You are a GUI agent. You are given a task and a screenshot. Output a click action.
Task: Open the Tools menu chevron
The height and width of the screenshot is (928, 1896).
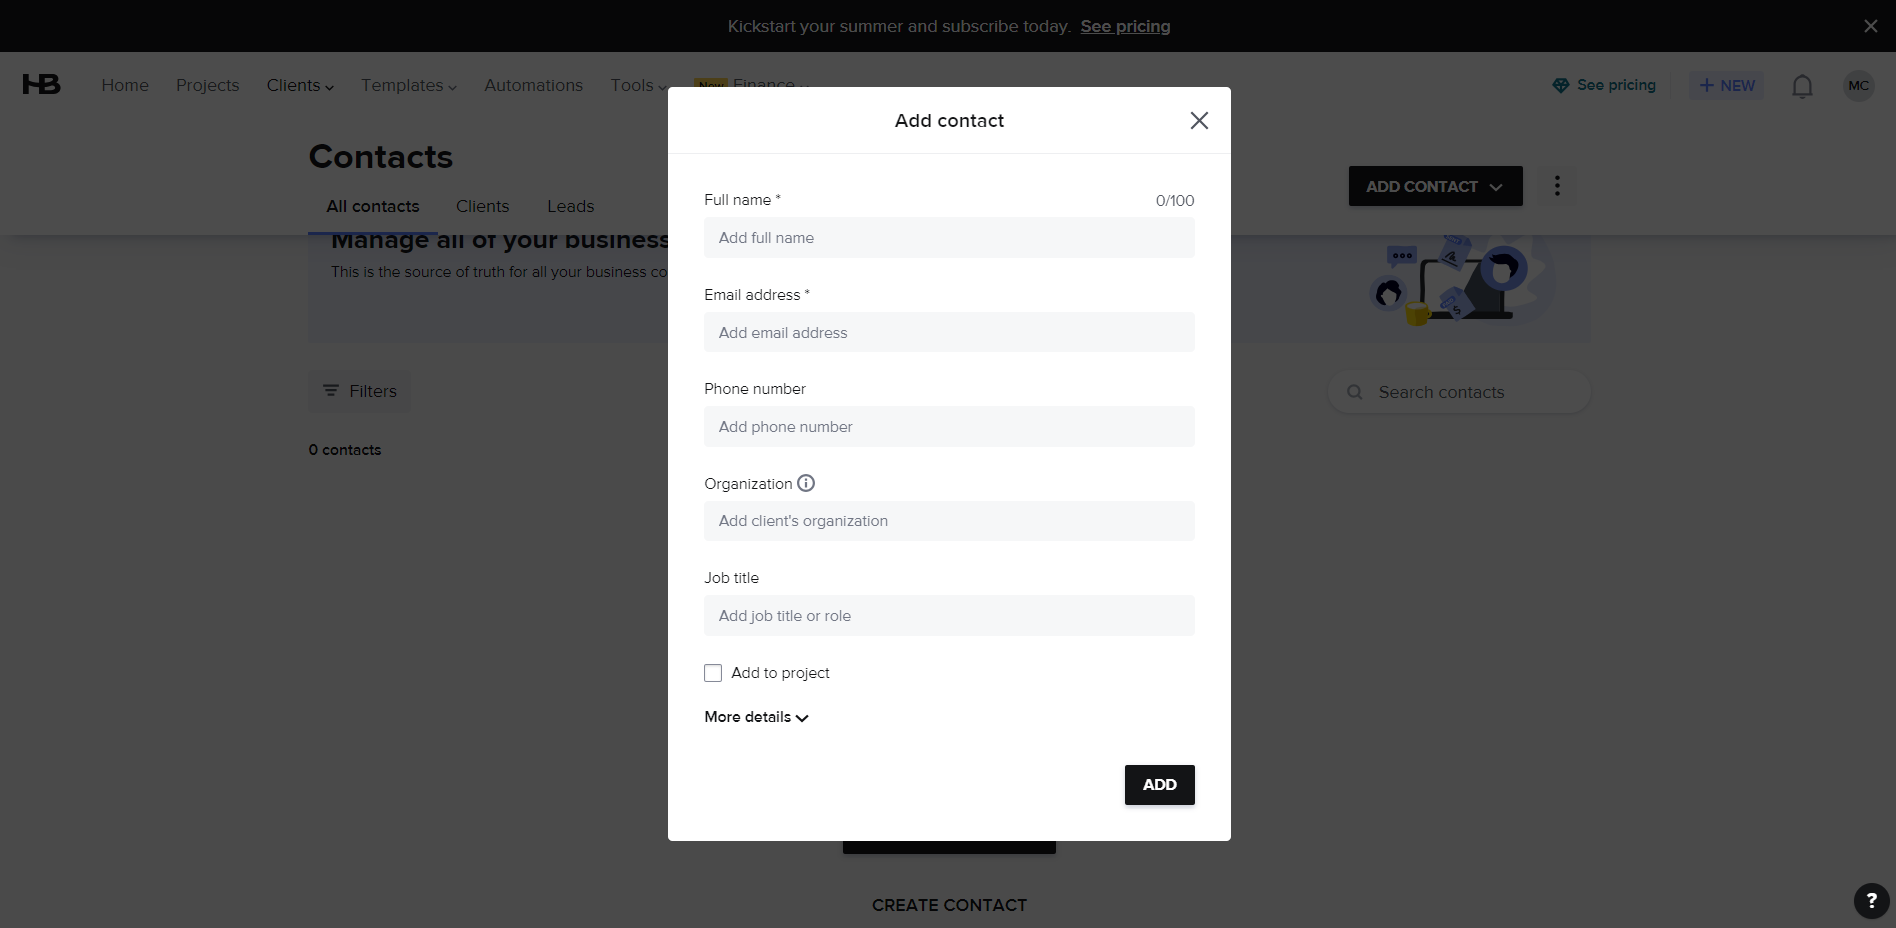point(662,87)
